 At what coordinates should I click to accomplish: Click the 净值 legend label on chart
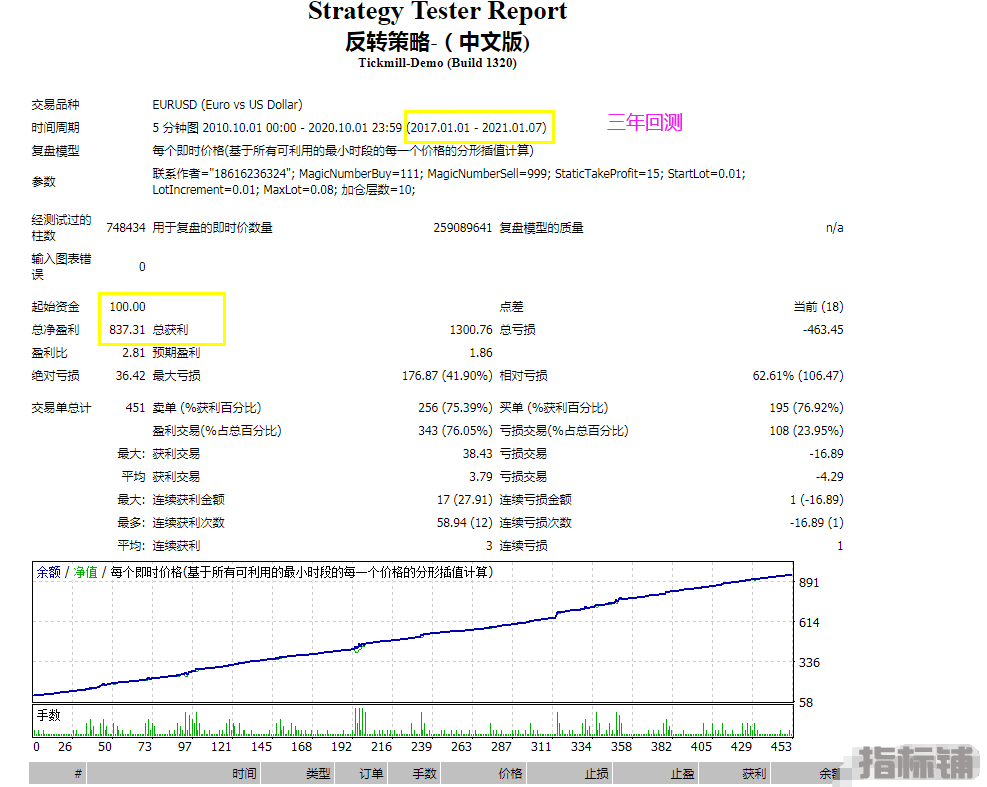coord(85,573)
